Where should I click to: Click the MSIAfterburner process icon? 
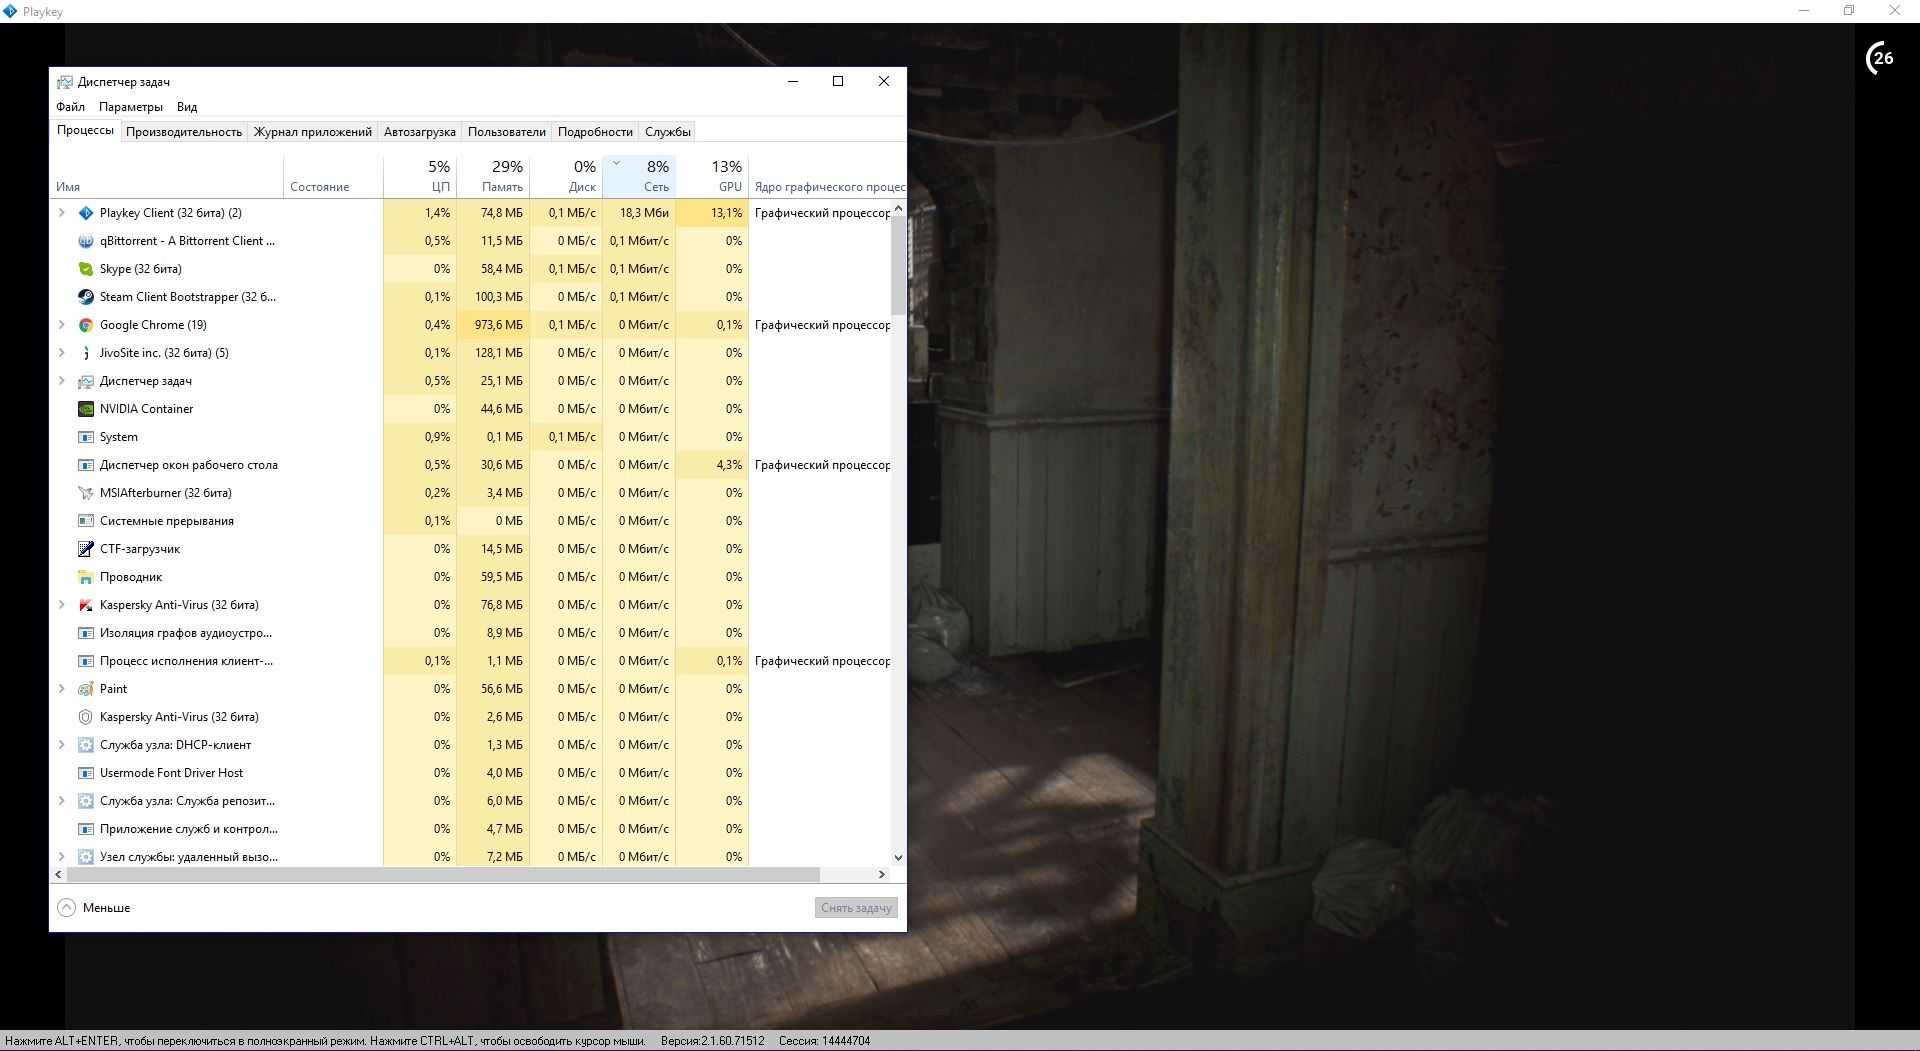click(x=86, y=493)
